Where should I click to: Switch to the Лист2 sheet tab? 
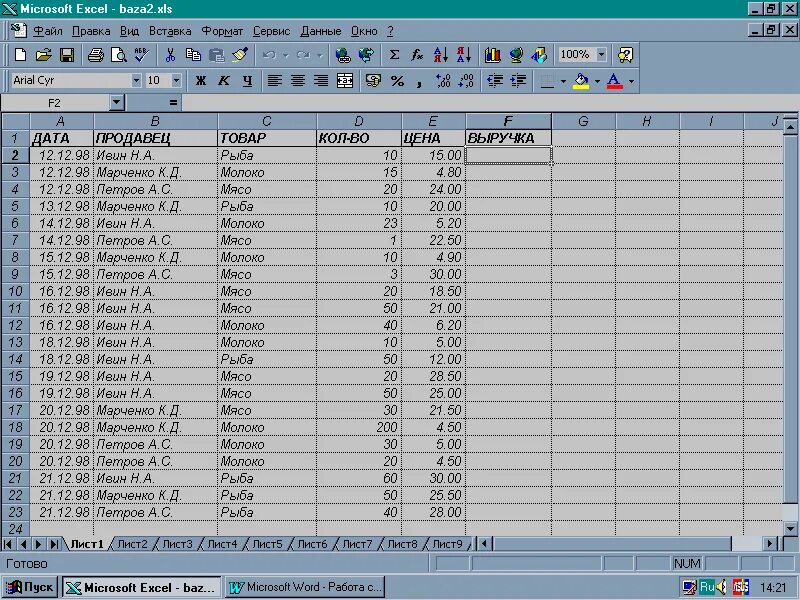(x=132, y=544)
